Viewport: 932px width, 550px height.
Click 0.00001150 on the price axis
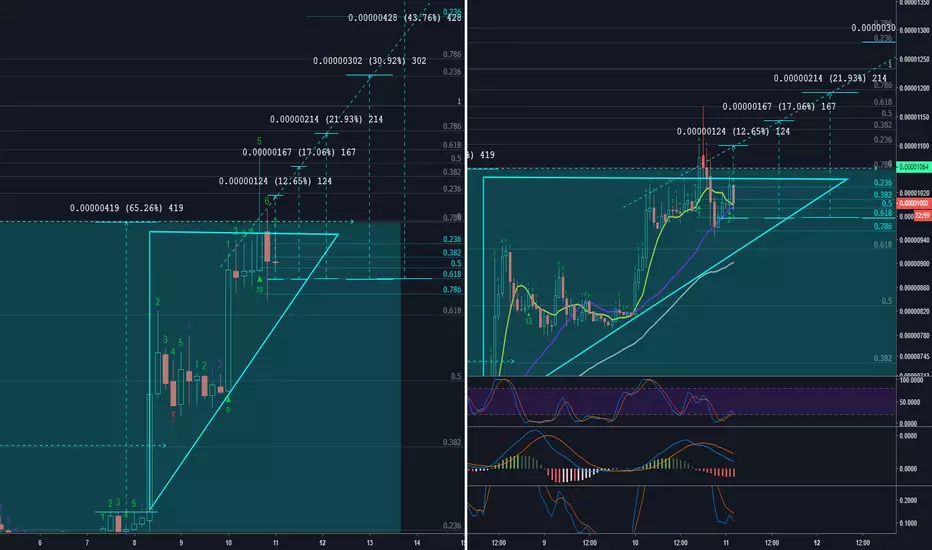915,117
